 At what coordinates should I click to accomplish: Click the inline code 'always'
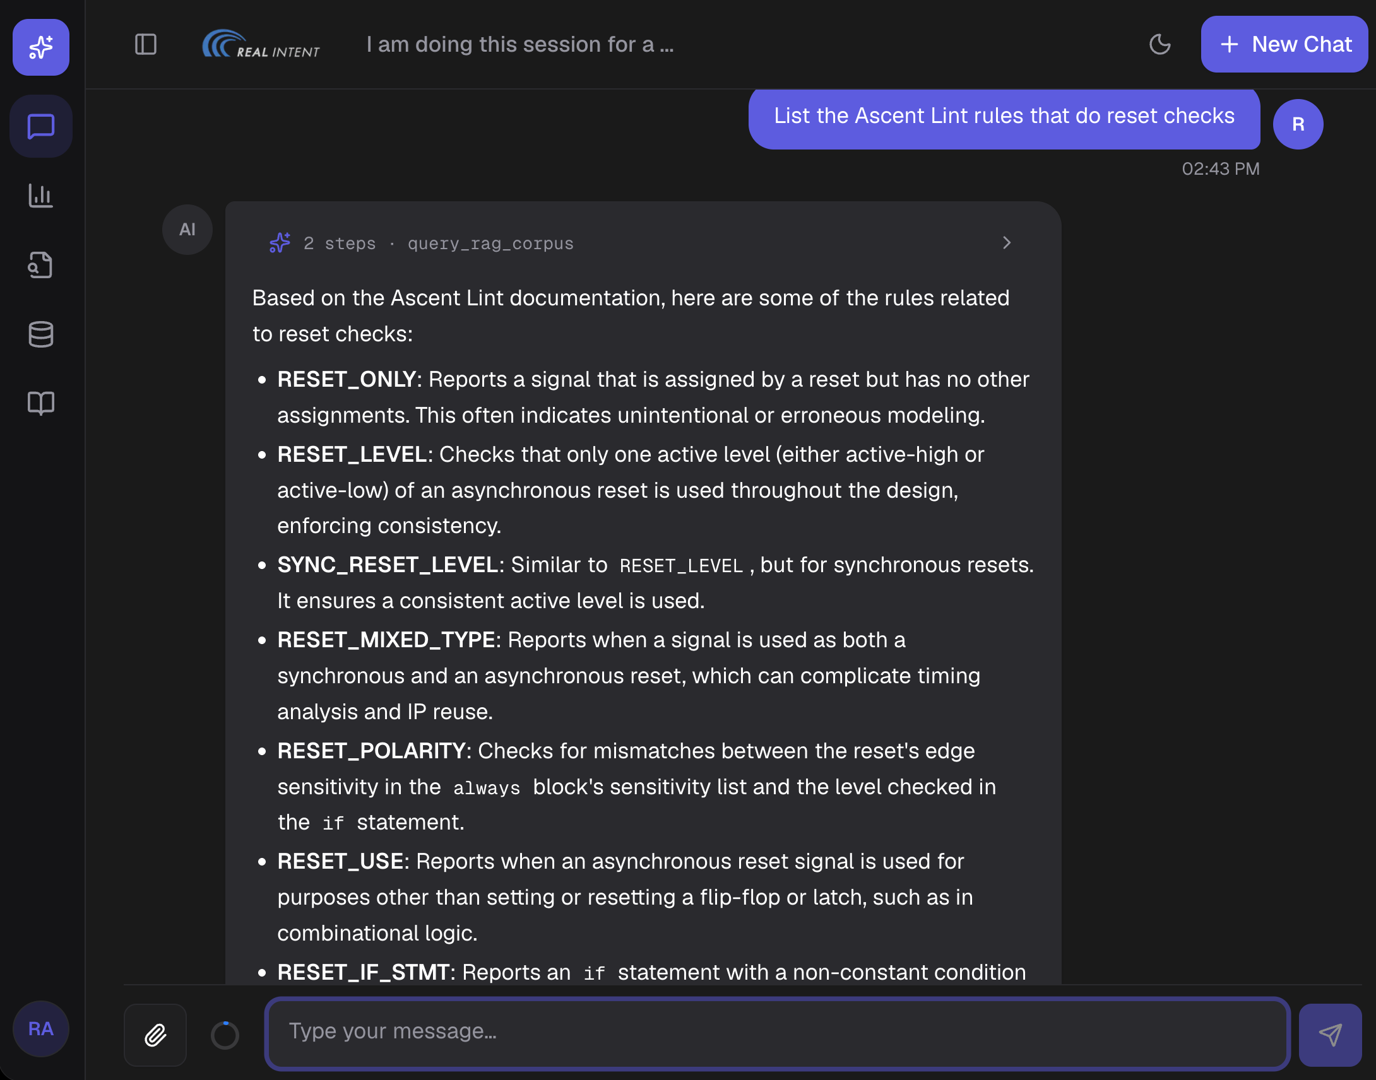487,788
